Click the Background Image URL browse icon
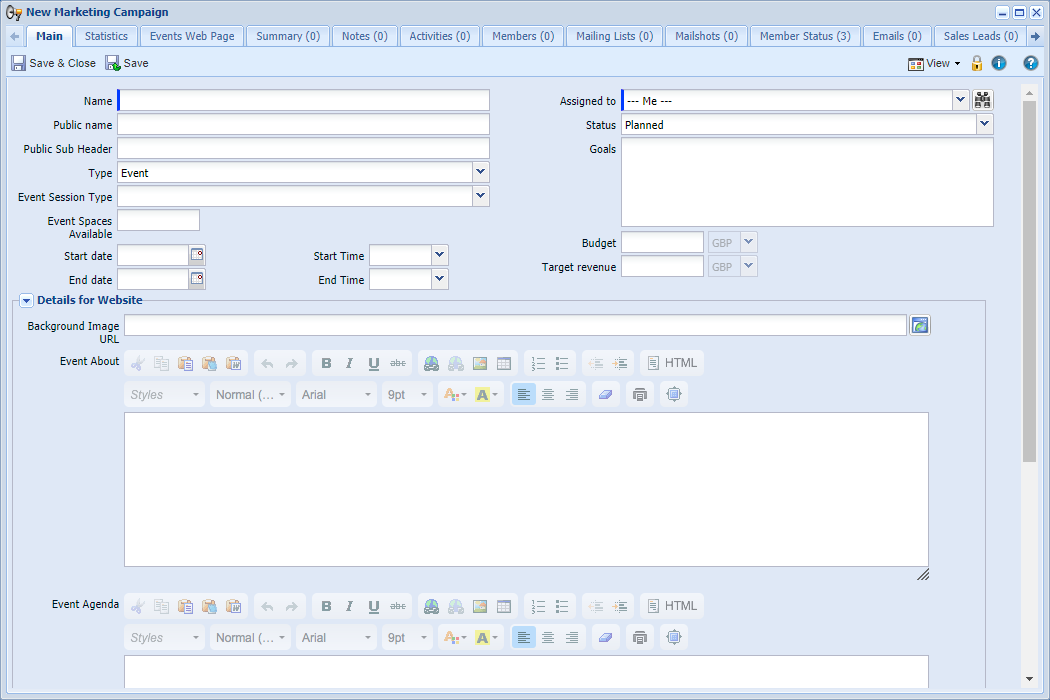The width and height of the screenshot is (1050, 700). [919, 325]
